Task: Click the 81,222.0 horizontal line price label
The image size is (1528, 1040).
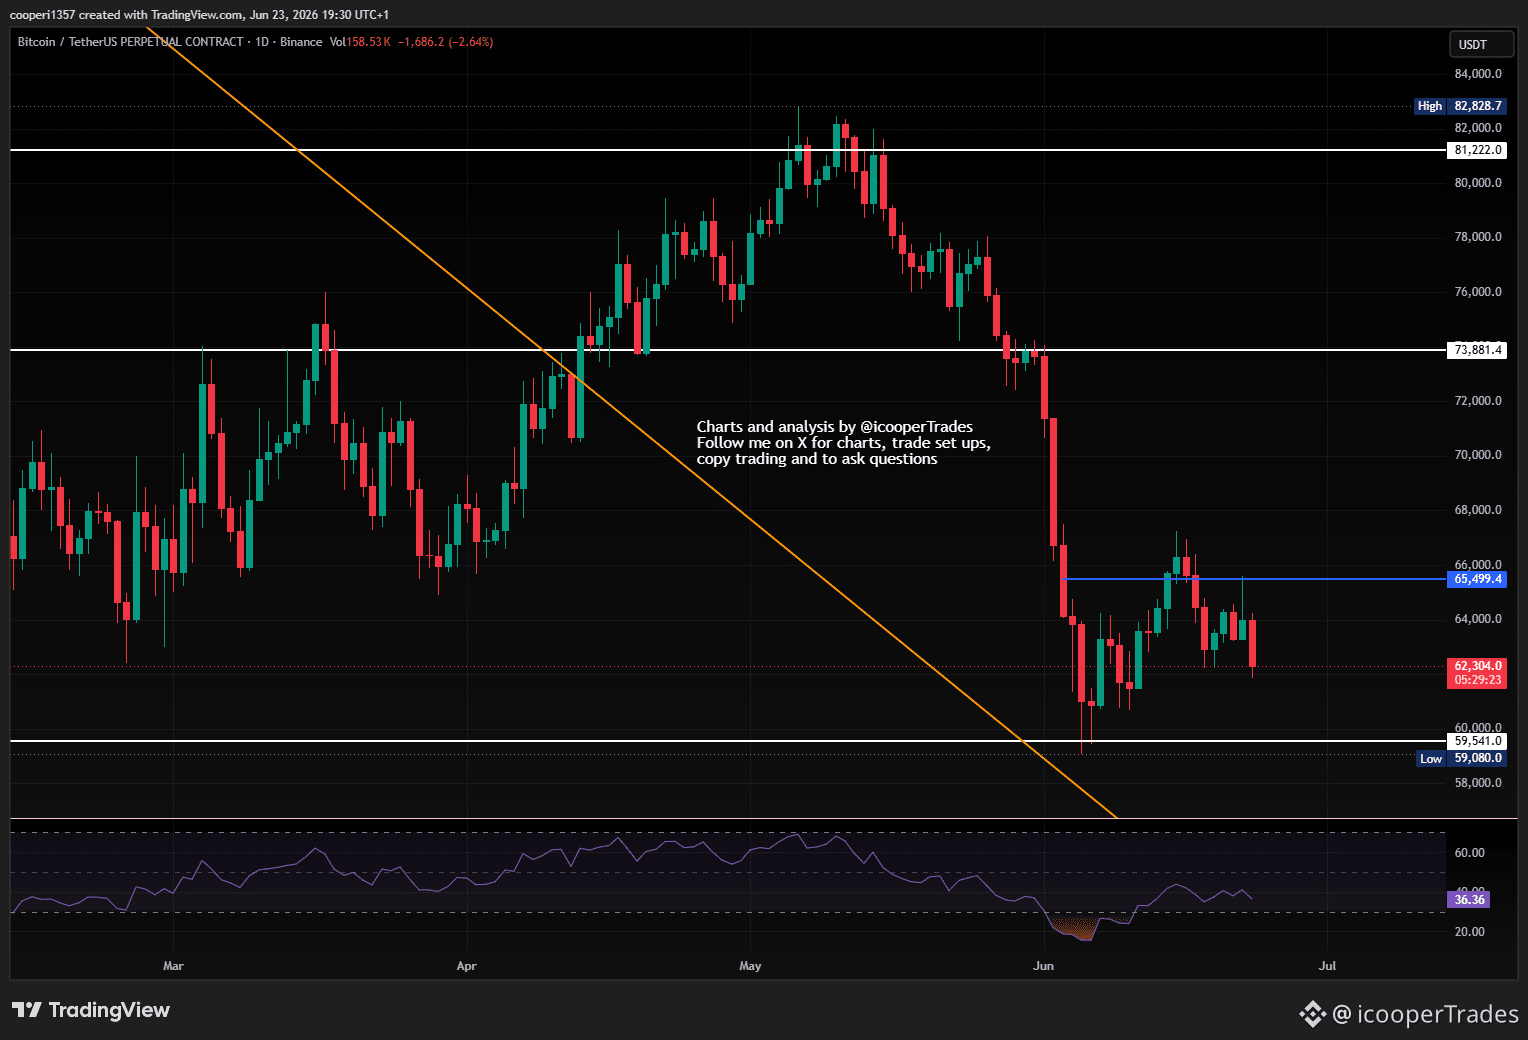Action: [1477, 150]
